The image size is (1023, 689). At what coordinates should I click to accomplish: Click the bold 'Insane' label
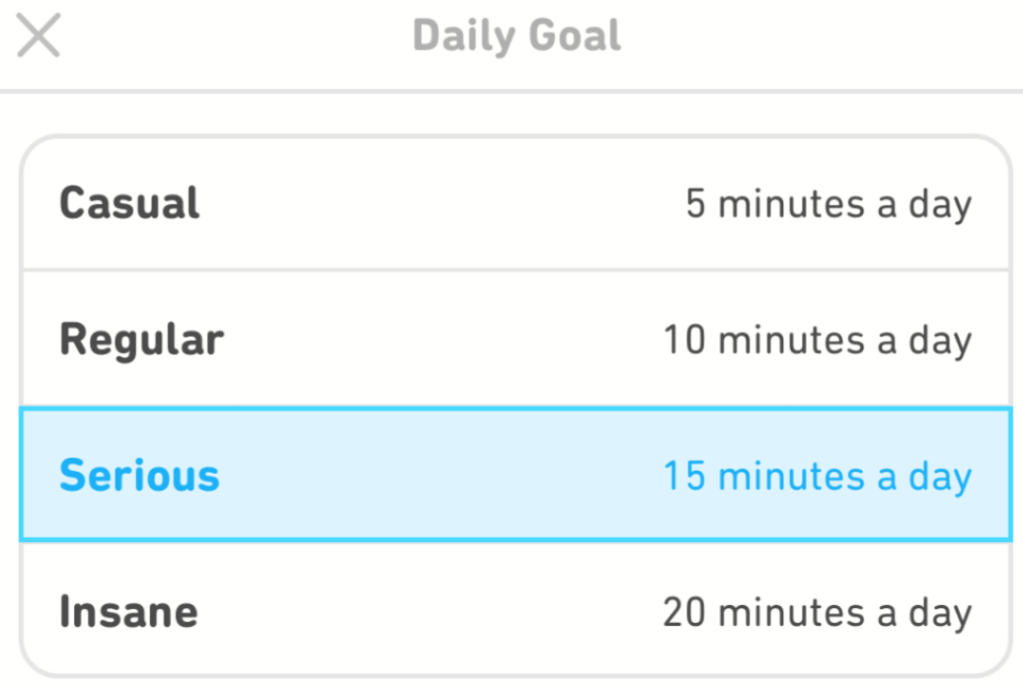coord(128,611)
